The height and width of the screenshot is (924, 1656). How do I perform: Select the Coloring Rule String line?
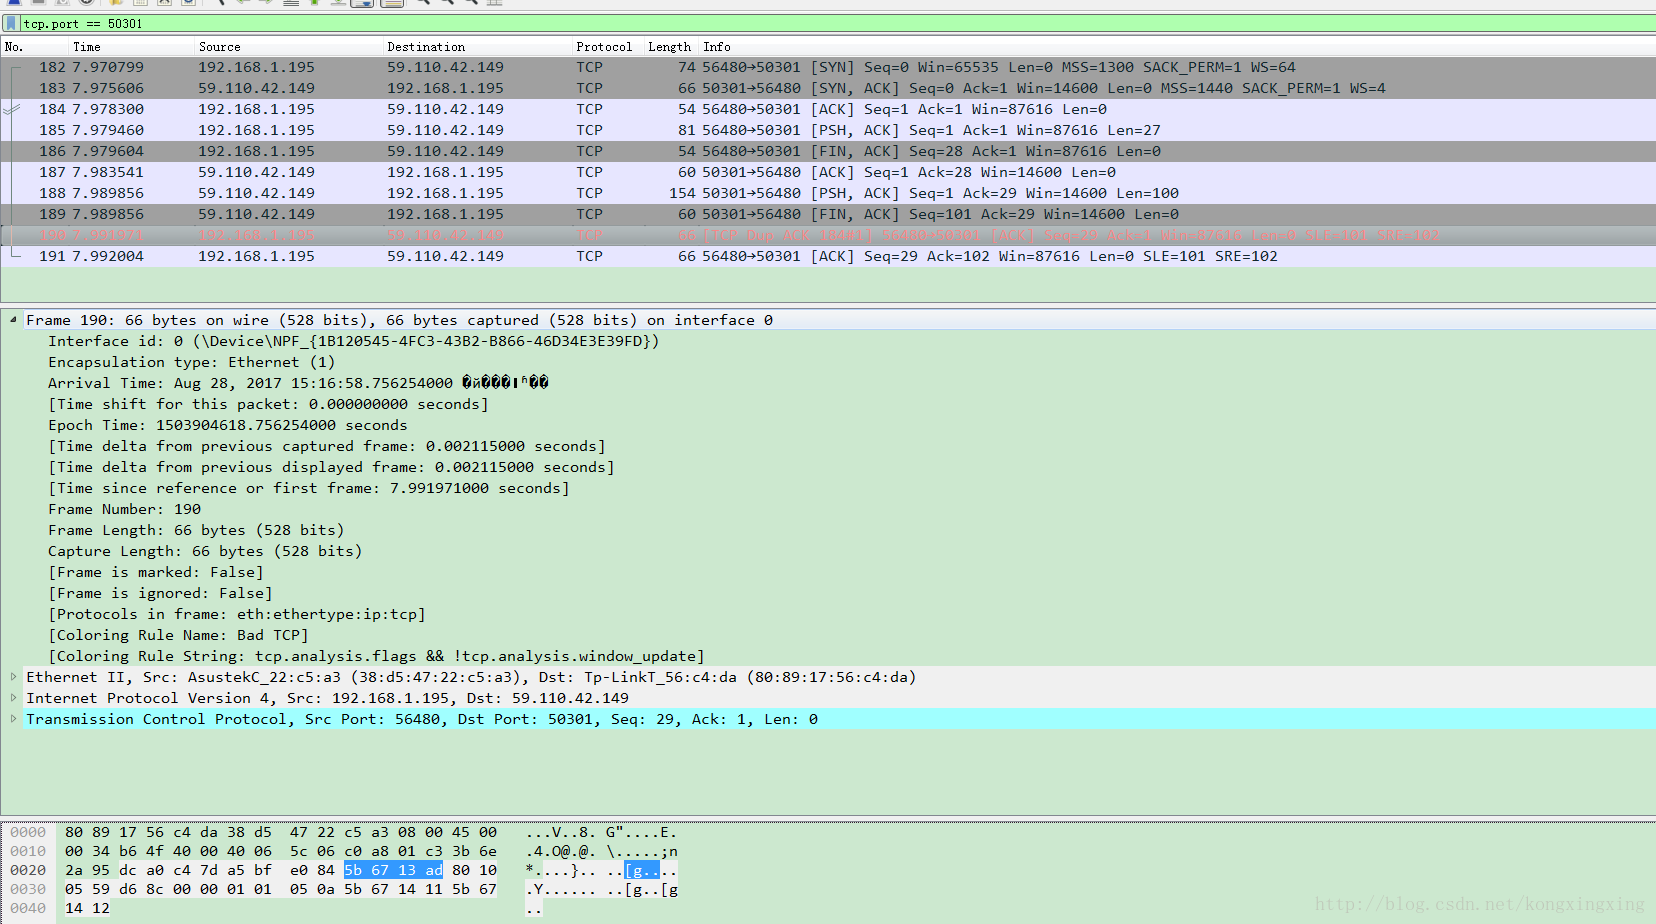pos(376,656)
